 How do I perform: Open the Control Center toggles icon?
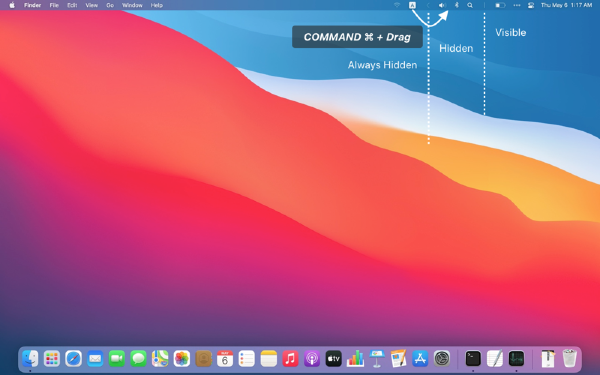point(531,5)
